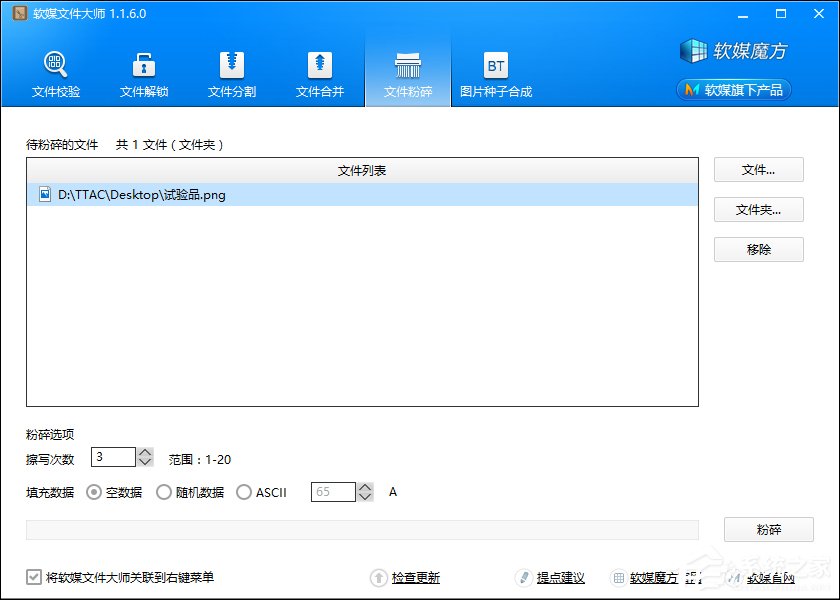Click the 文件... add file button
Image resolution: width=840 pixels, height=600 pixels.
(x=759, y=170)
